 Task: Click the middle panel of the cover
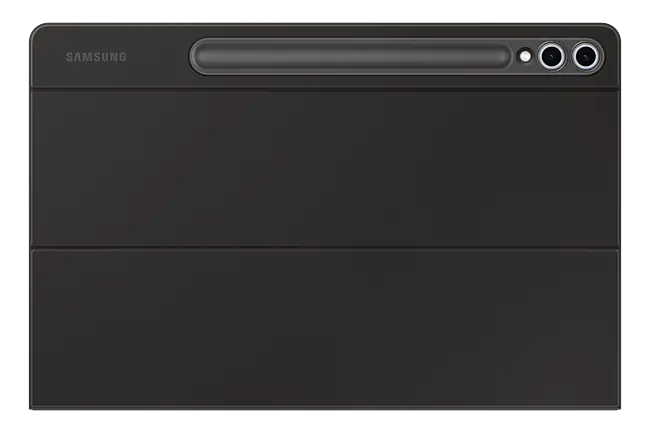325,168
